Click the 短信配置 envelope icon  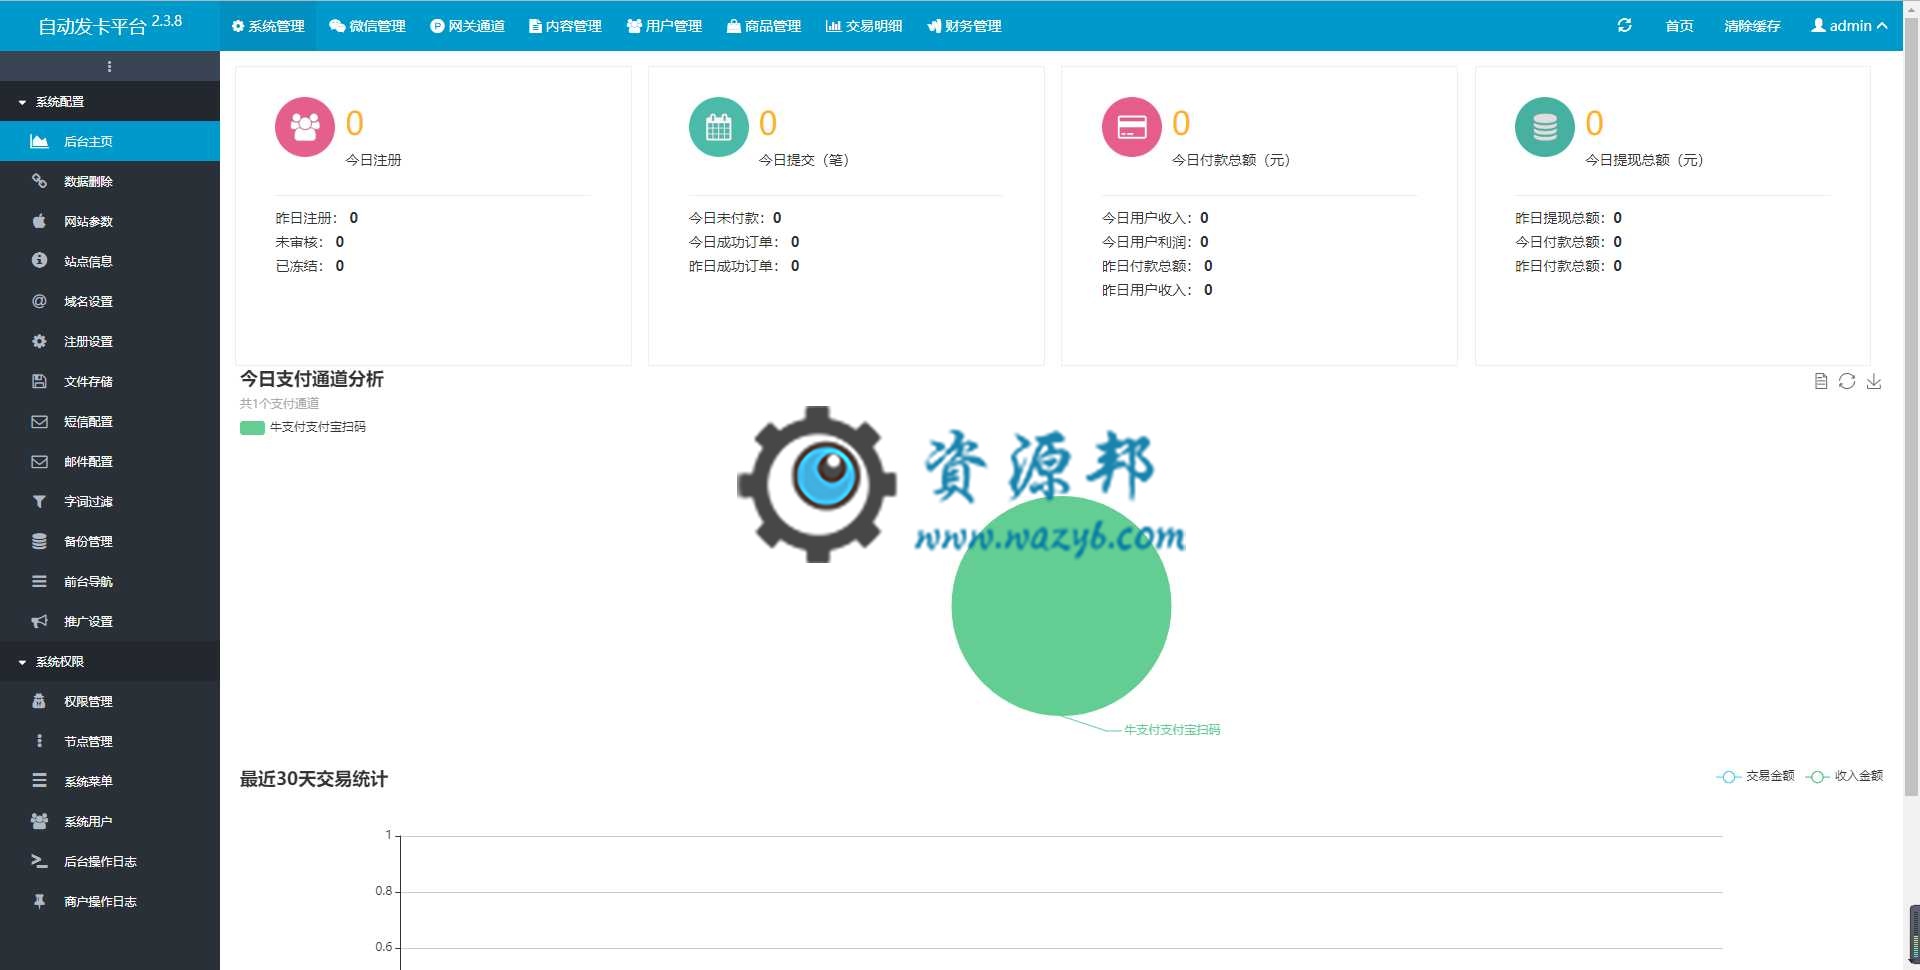[39, 421]
